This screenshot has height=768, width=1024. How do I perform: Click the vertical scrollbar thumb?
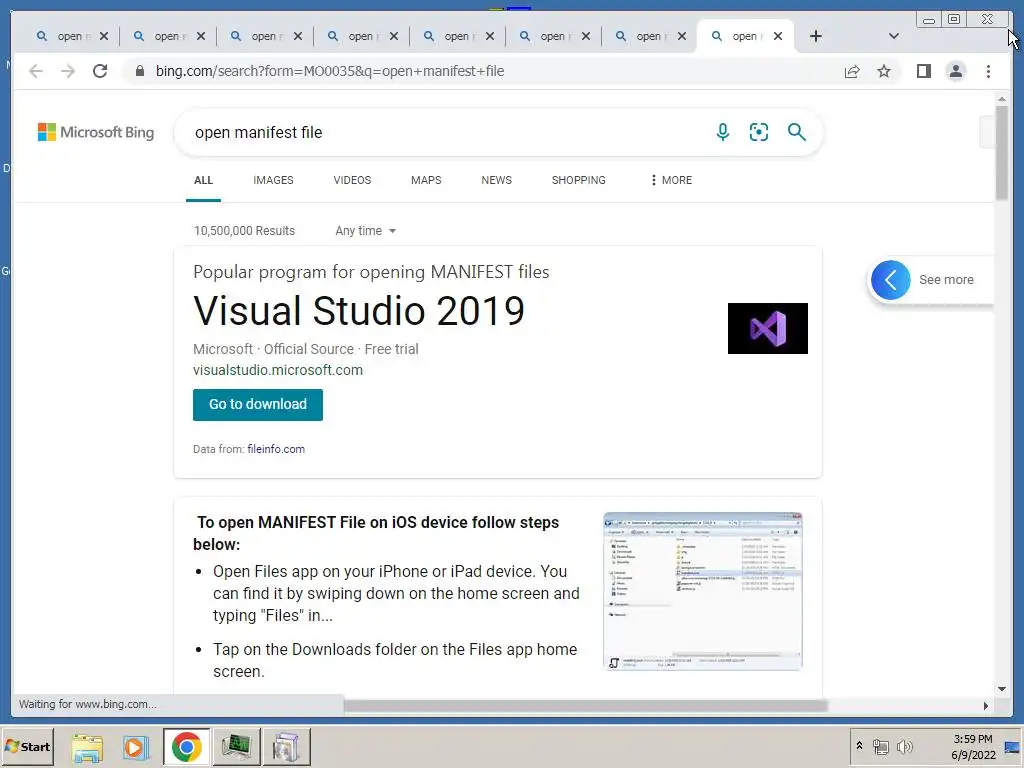pyautogui.click(x=1002, y=152)
